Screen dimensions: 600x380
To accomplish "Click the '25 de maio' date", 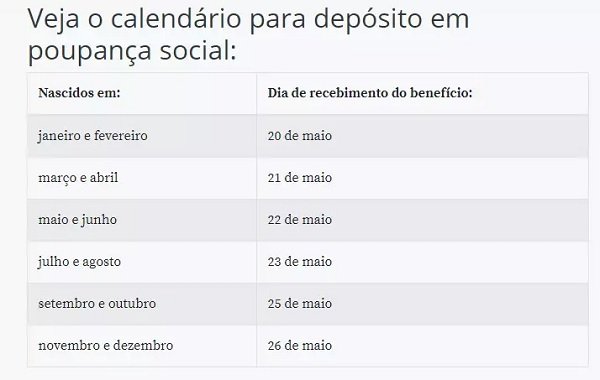I will pos(300,304).
